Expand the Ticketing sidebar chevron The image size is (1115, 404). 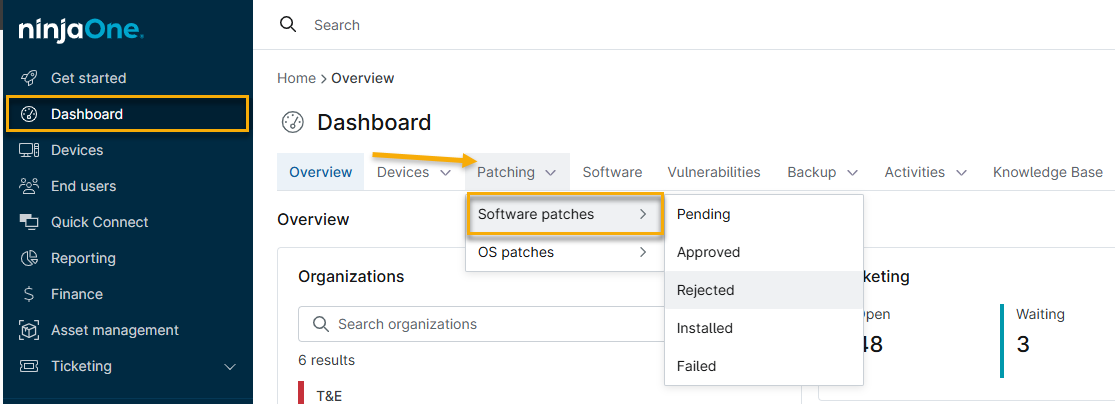point(230,367)
